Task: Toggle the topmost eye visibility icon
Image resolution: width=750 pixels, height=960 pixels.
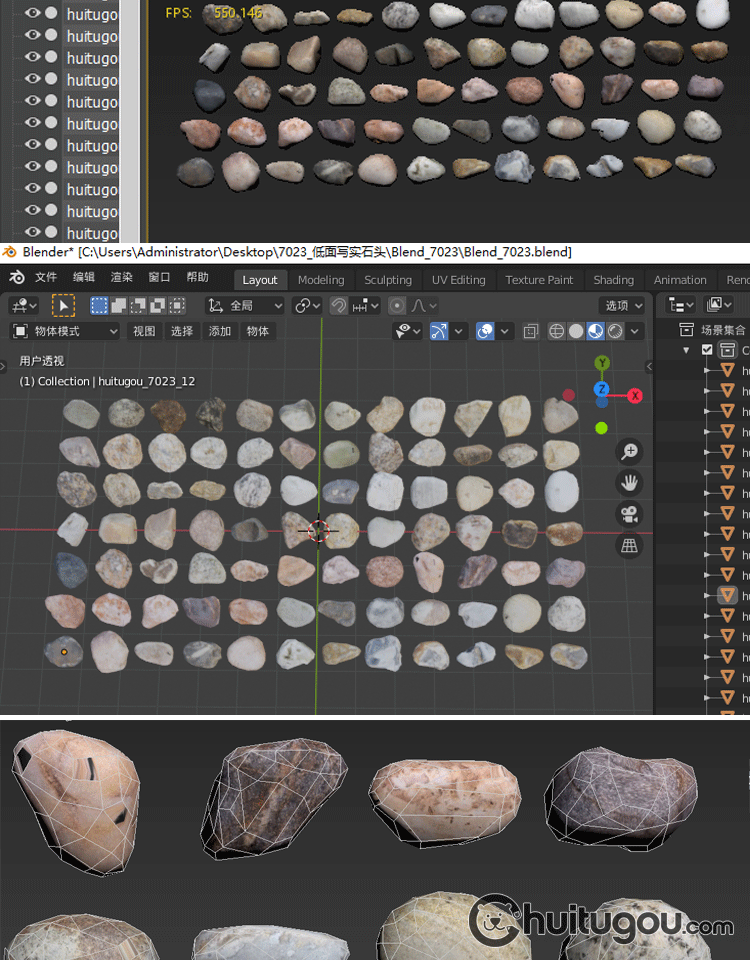Action: 33,13
